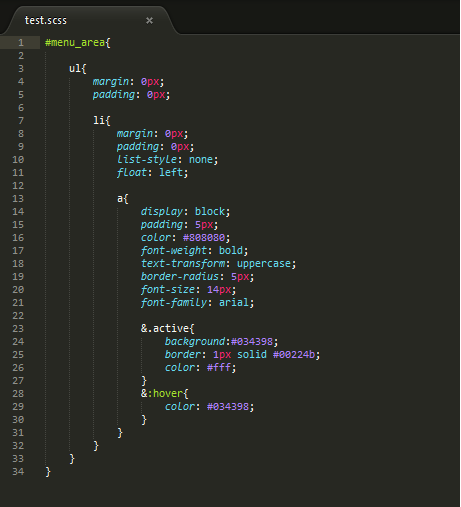Click the background color #034398 value
This screenshot has width=461, height=507.
[x=252, y=342]
